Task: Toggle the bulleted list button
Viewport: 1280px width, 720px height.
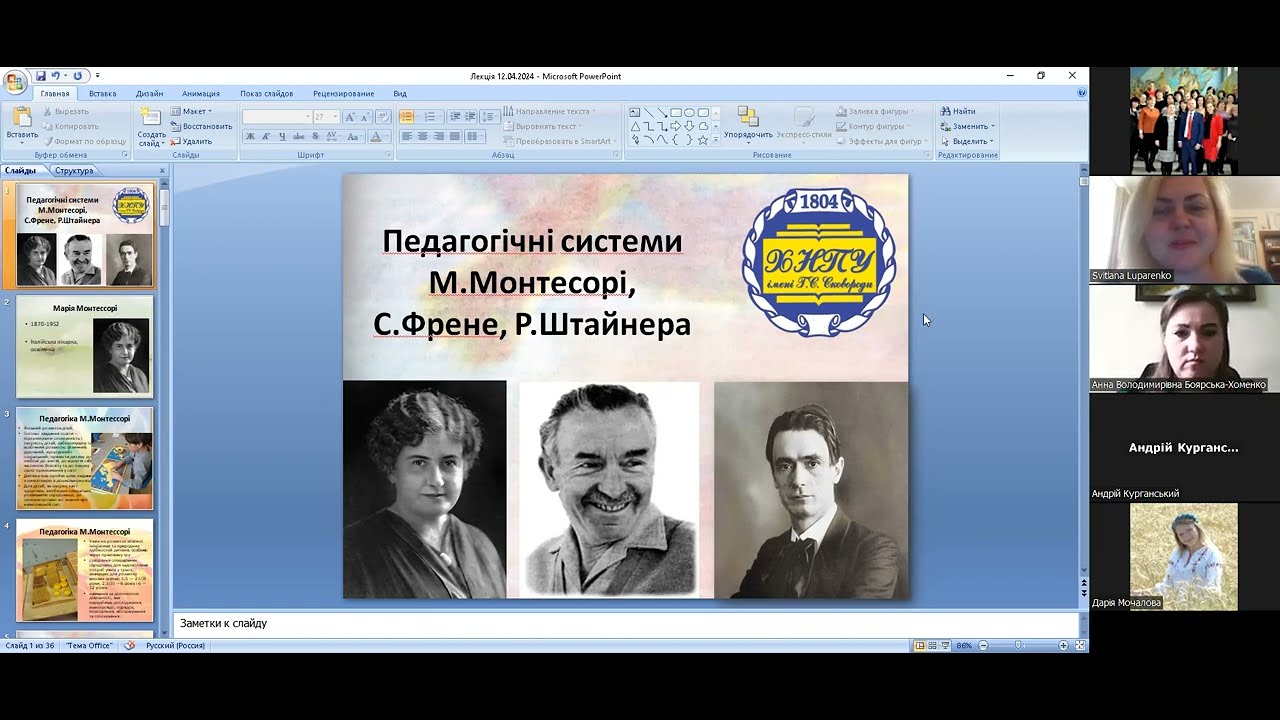Action: tap(407, 116)
